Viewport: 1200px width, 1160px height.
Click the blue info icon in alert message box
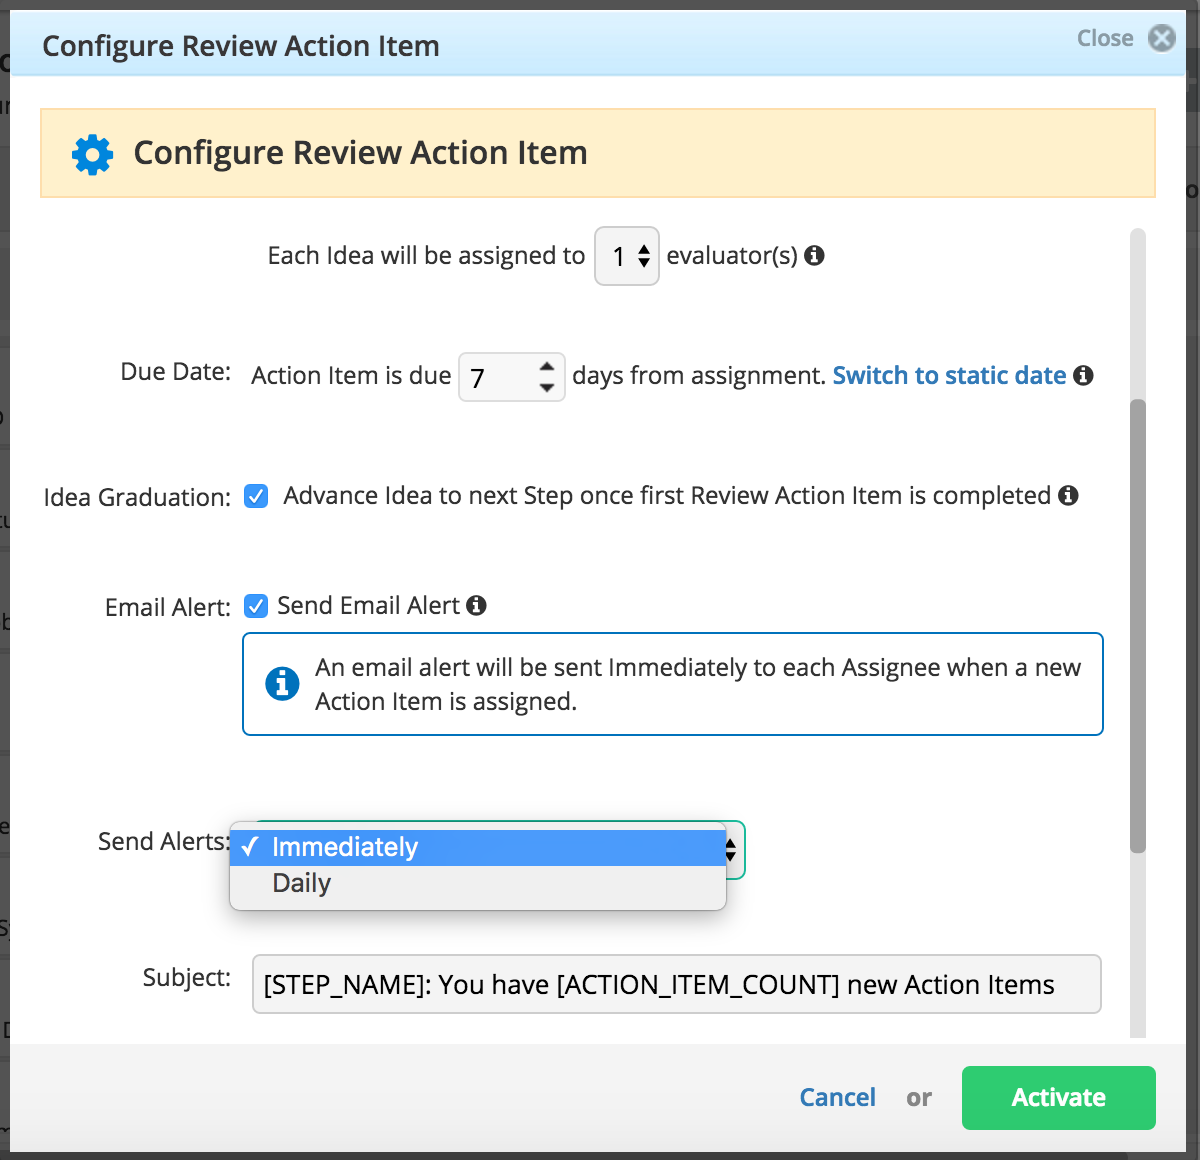(x=282, y=683)
